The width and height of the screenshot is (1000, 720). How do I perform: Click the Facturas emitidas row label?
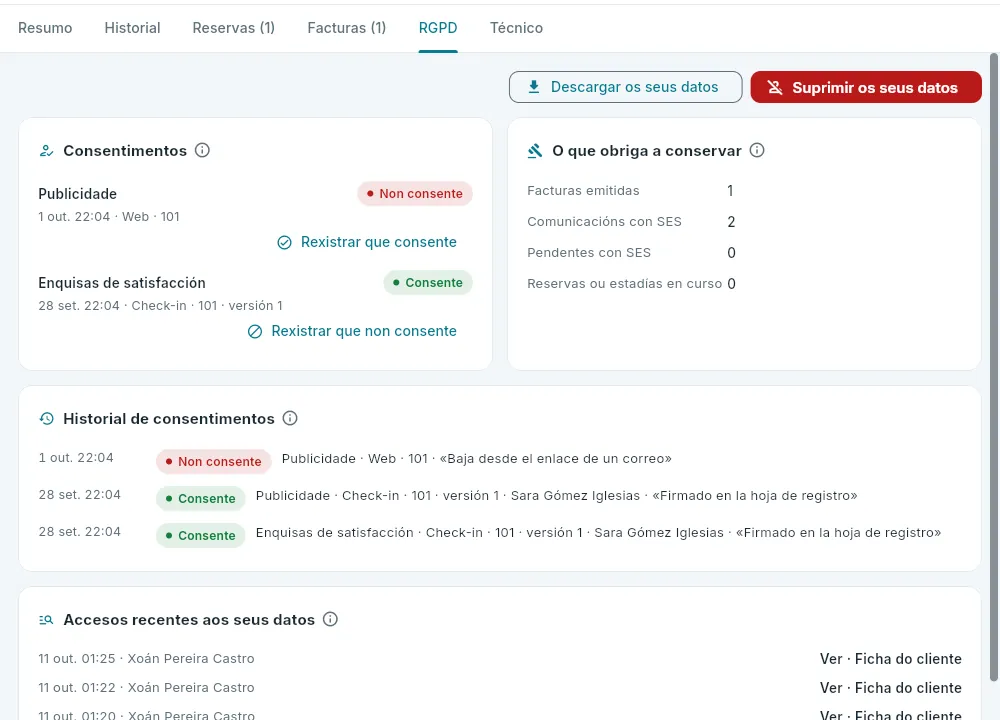tap(583, 191)
